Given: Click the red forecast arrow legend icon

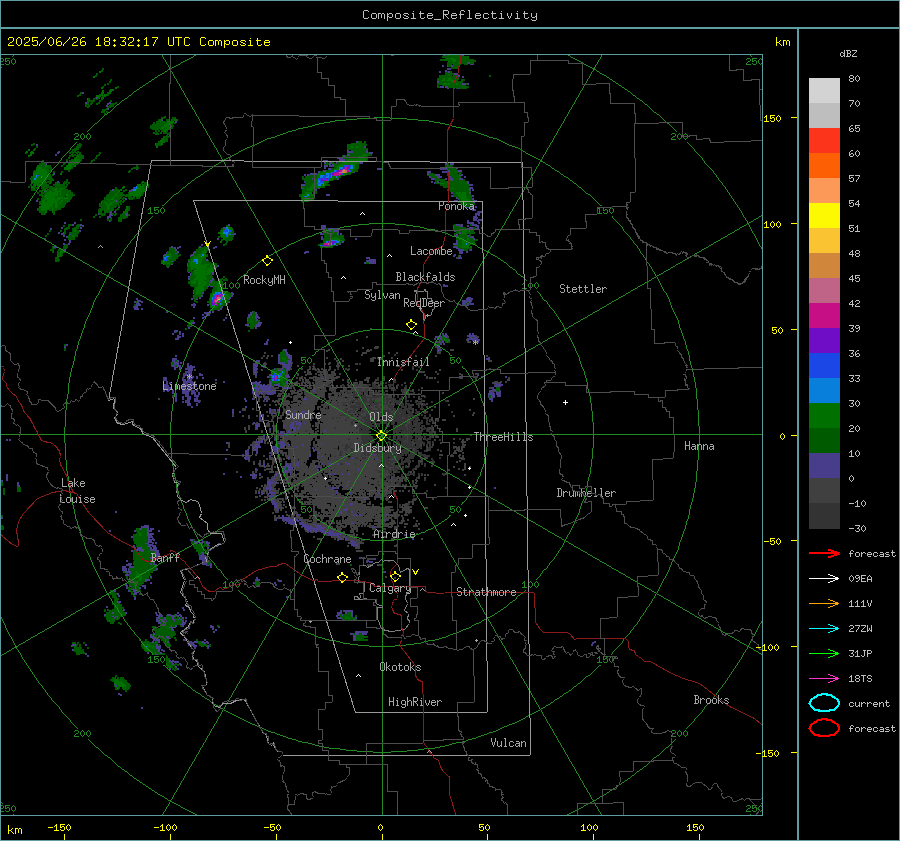Looking at the screenshot, I should 824,553.
